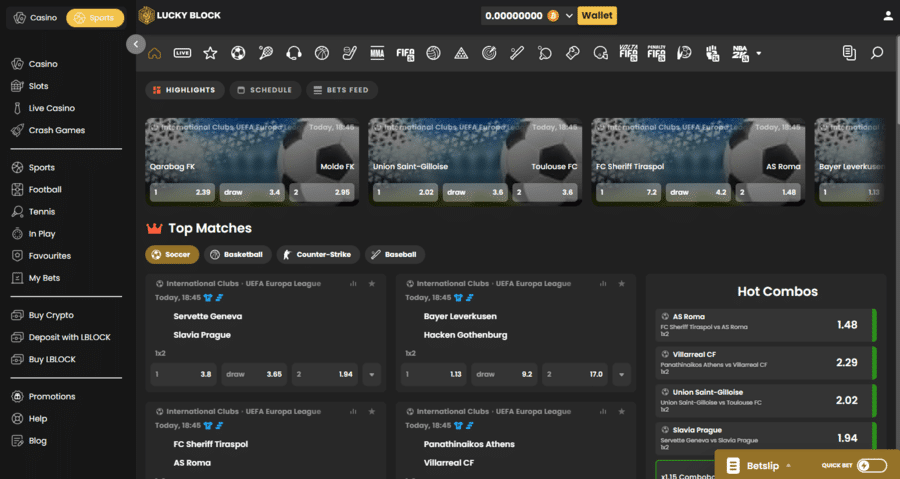Bet on Slavia Prague at 1.94

pos(324,375)
